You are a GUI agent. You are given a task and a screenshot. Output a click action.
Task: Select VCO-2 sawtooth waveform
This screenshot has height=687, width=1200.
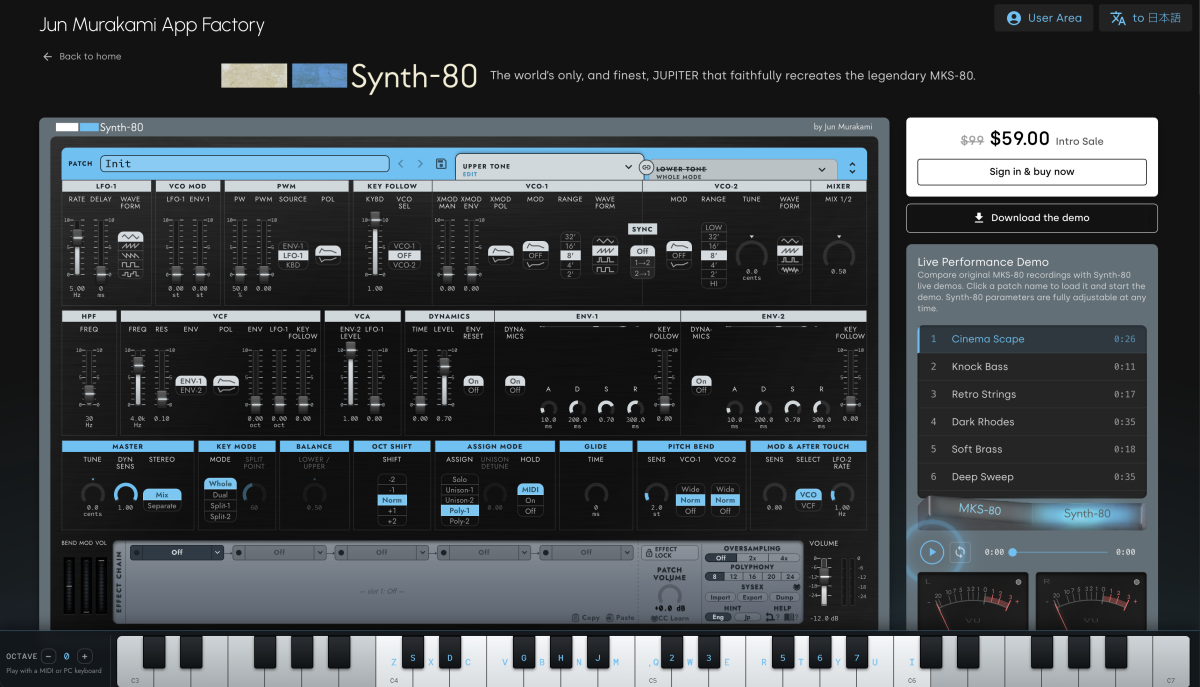pos(790,250)
